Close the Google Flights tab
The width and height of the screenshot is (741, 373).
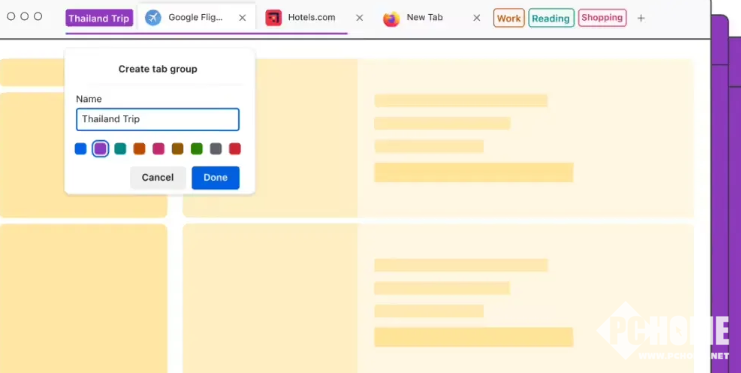pyautogui.click(x=242, y=18)
